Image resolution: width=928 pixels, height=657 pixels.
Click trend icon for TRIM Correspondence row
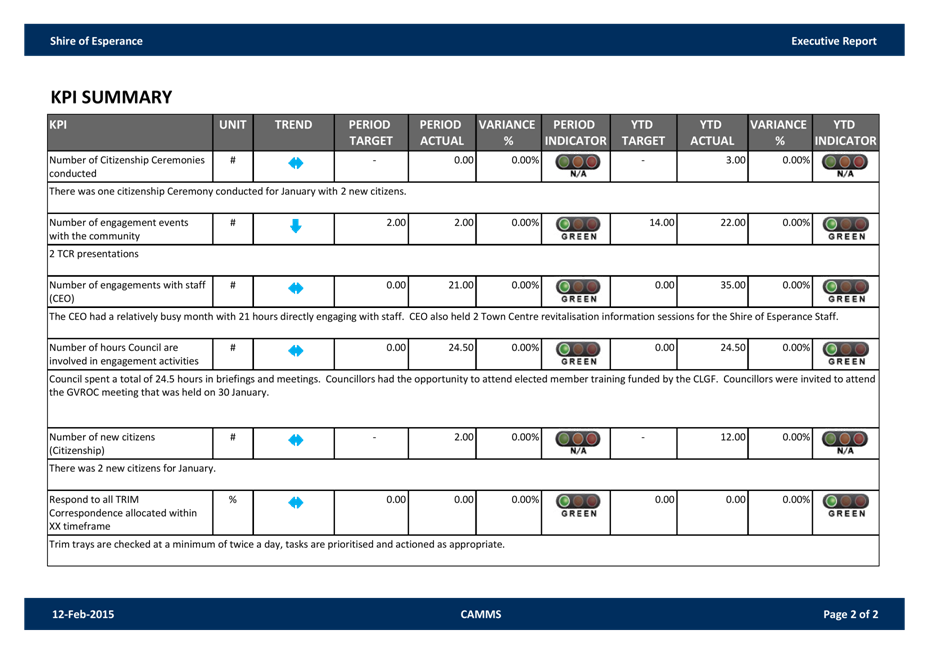(295, 503)
